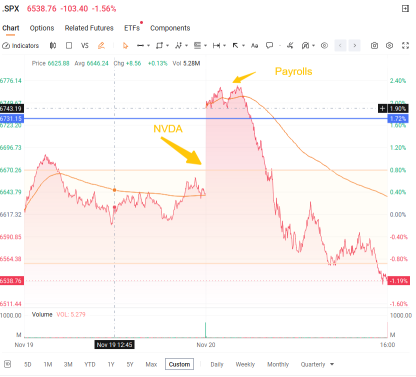The height and width of the screenshot is (377, 416).
Task: Click the Avg 6646.24 readout
Action: (x=91, y=63)
